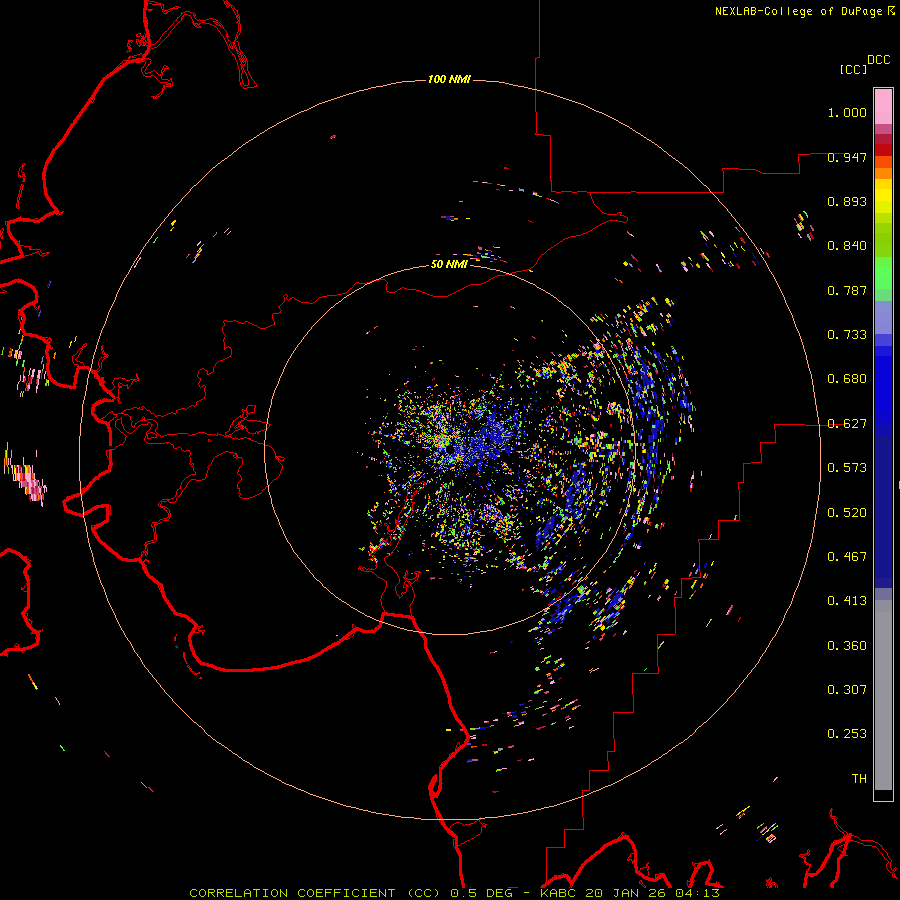
Task: Click the gray segment of the color bar
Action: click(x=883, y=695)
